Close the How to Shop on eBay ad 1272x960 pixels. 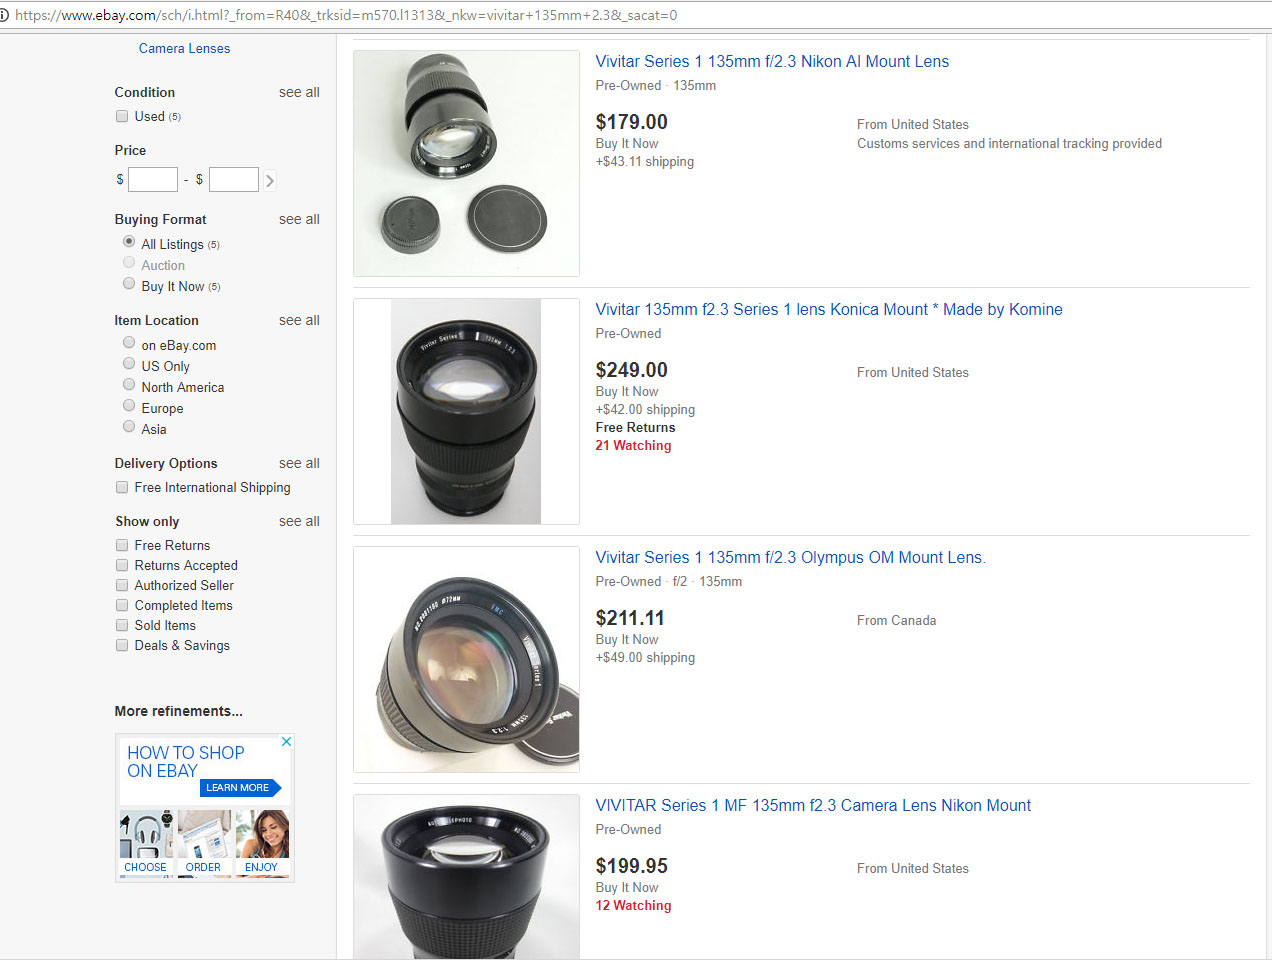click(286, 741)
